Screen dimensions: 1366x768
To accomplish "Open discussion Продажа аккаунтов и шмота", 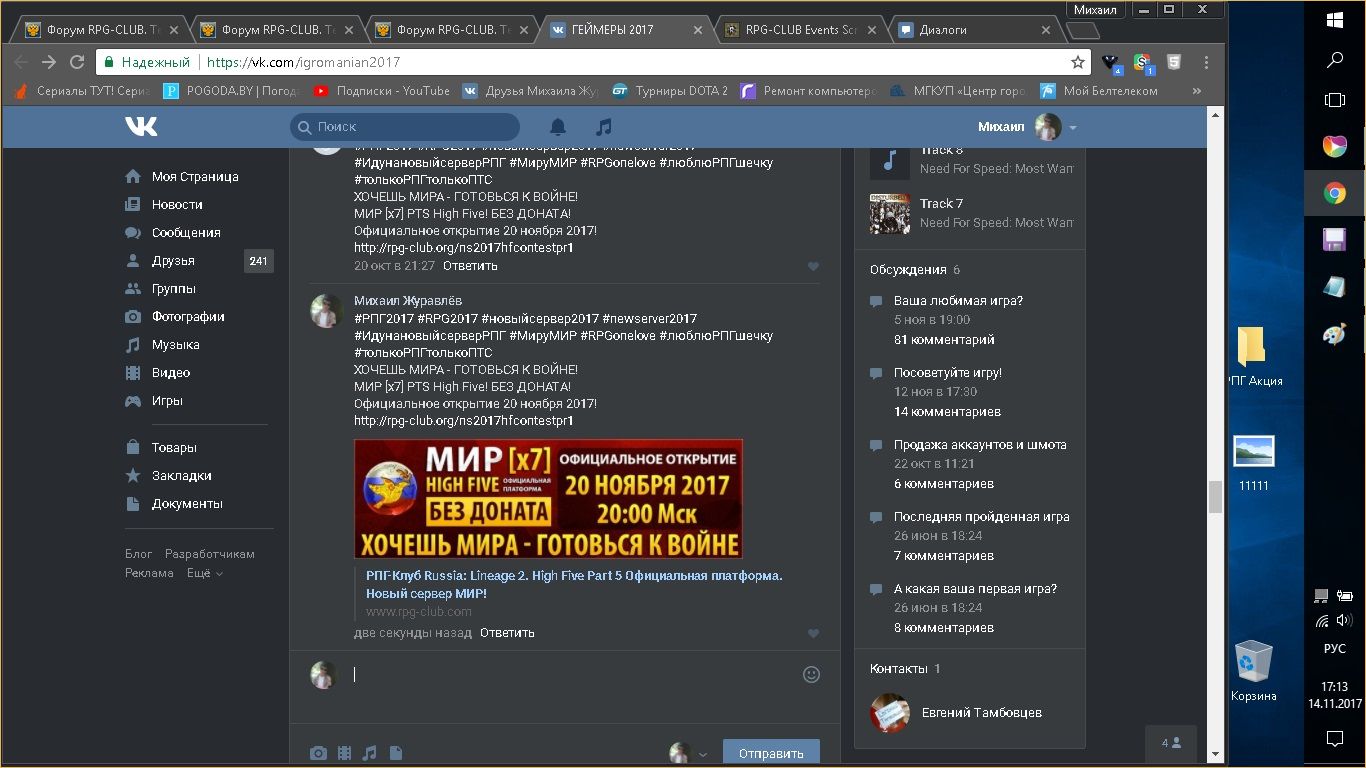I will 980,444.
